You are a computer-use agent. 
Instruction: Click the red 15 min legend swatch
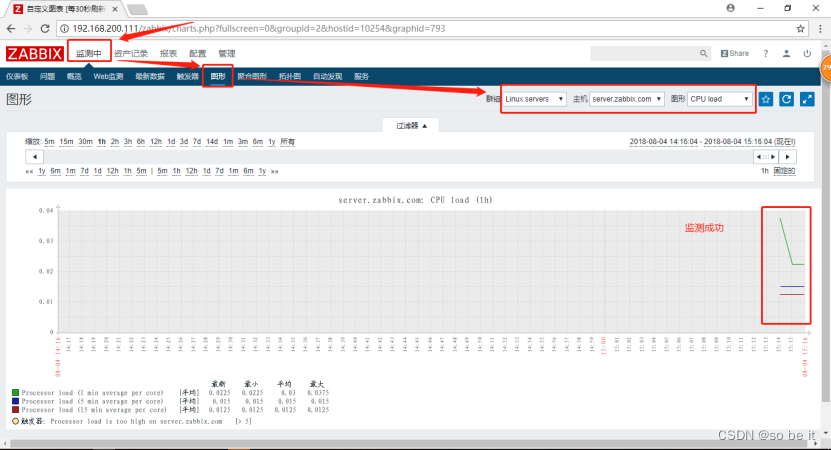coord(15,410)
